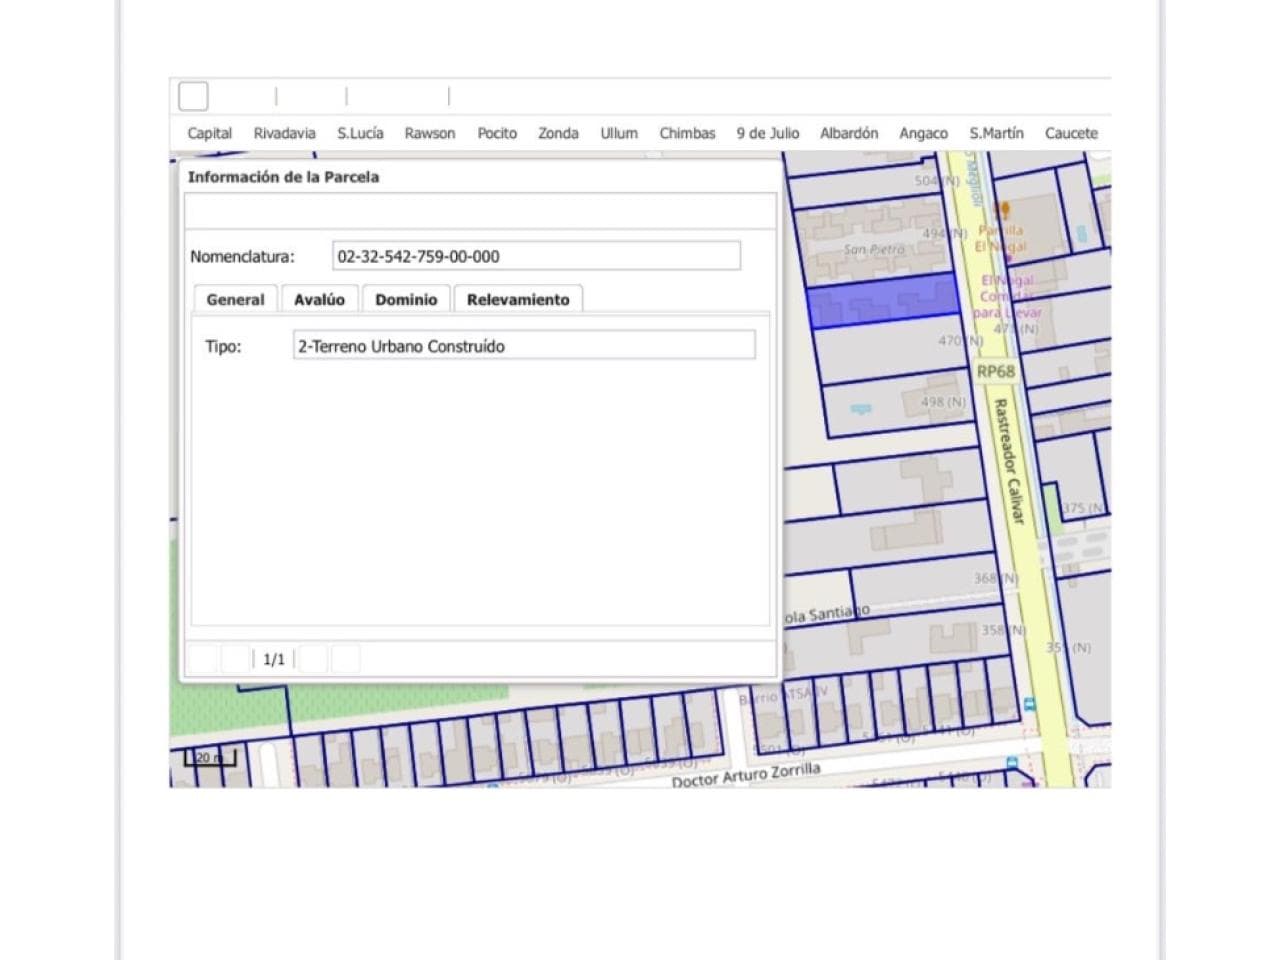Choose the Chimbas department link
Image resolution: width=1280 pixels, height=960 pixels.
coord(687,133)
